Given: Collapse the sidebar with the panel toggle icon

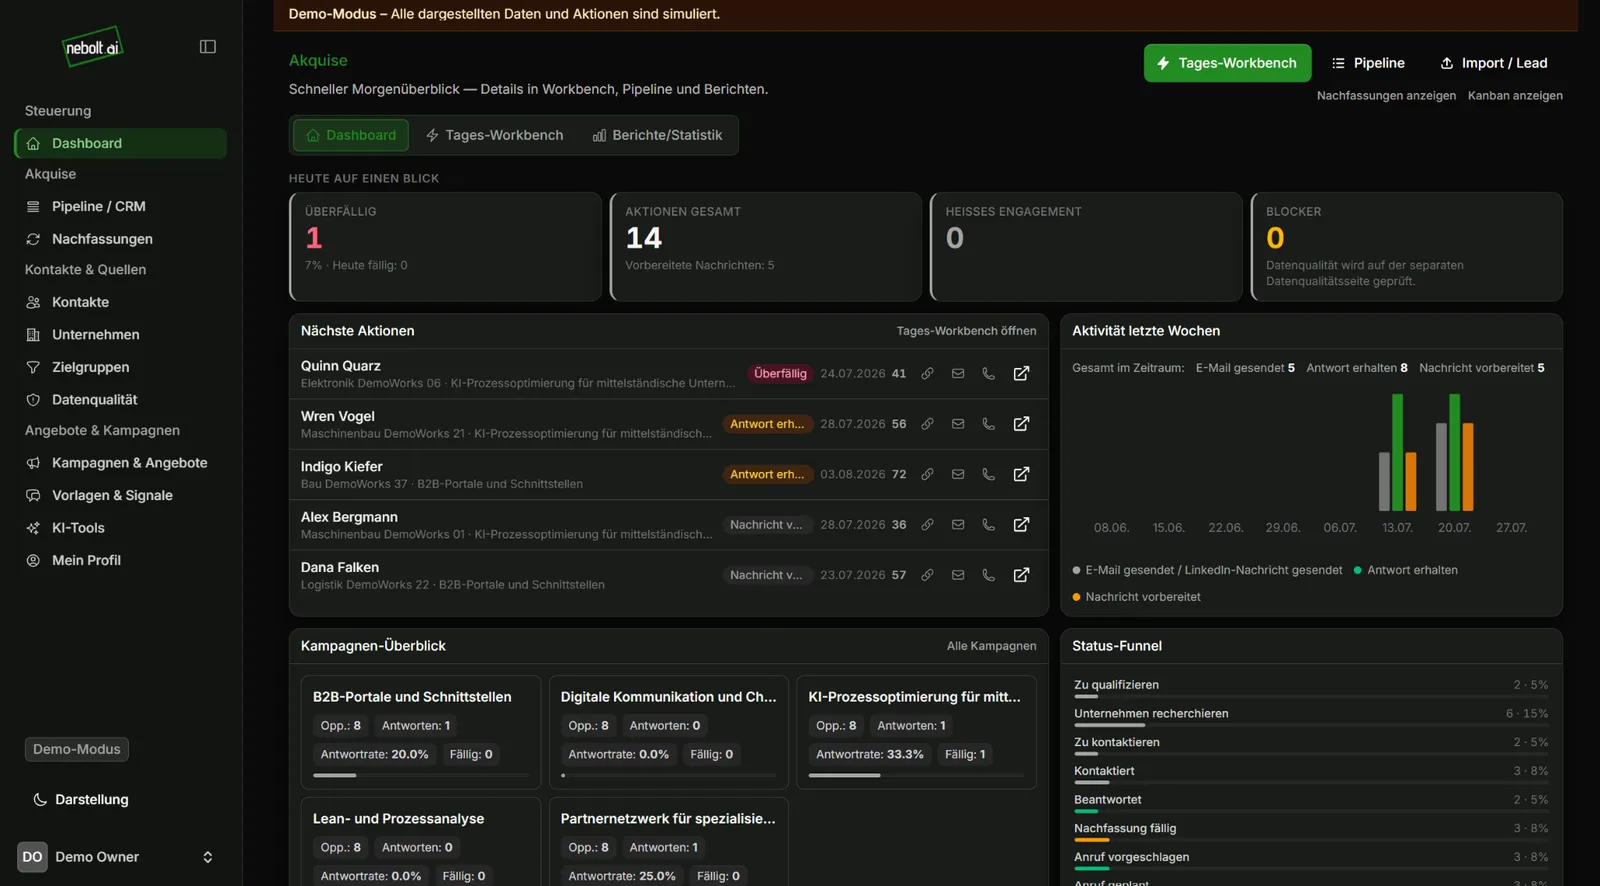Looking at the screenshot, I should (x=208, y=47).
